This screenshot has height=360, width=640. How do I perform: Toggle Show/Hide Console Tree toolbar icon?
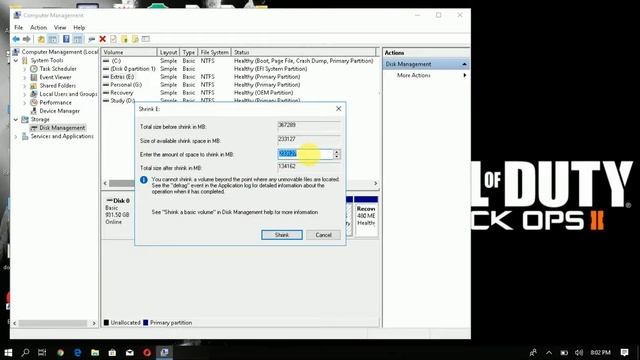[53, 39]
